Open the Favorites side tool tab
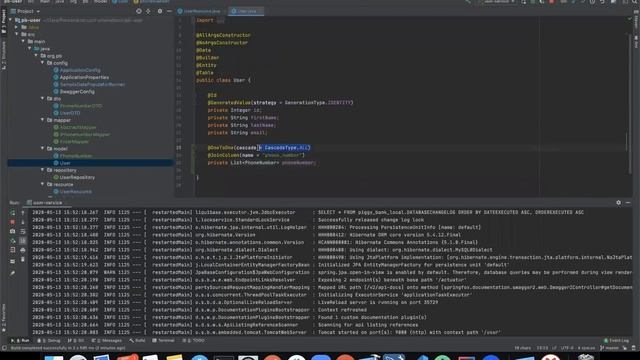This screenshot has height=360, width=640. (x=4, y=317)
